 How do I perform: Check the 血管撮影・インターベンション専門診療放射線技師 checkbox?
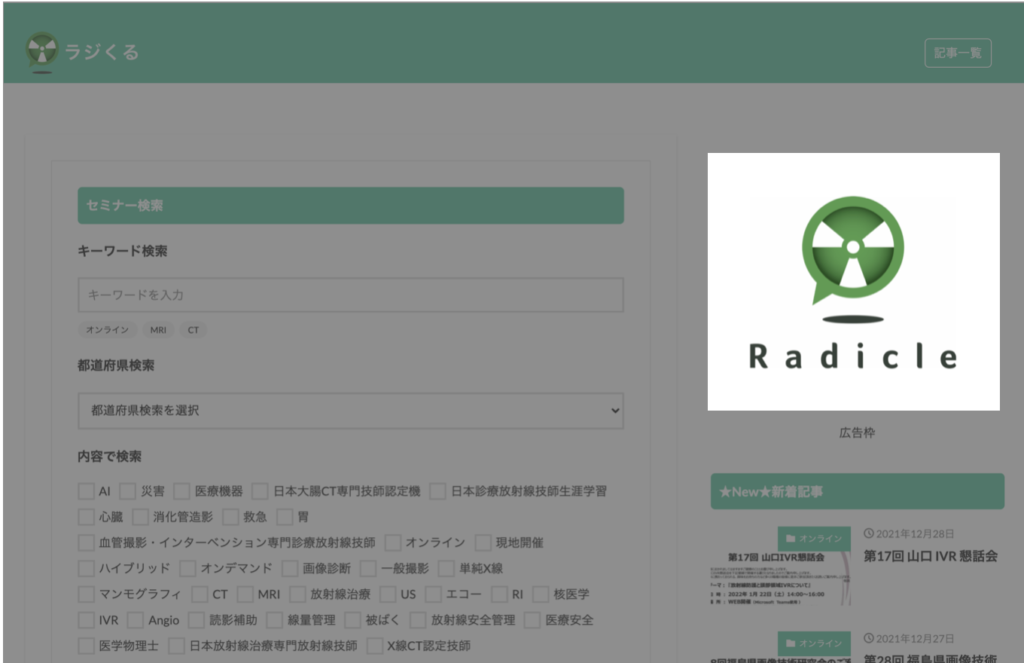click(86, 542)
